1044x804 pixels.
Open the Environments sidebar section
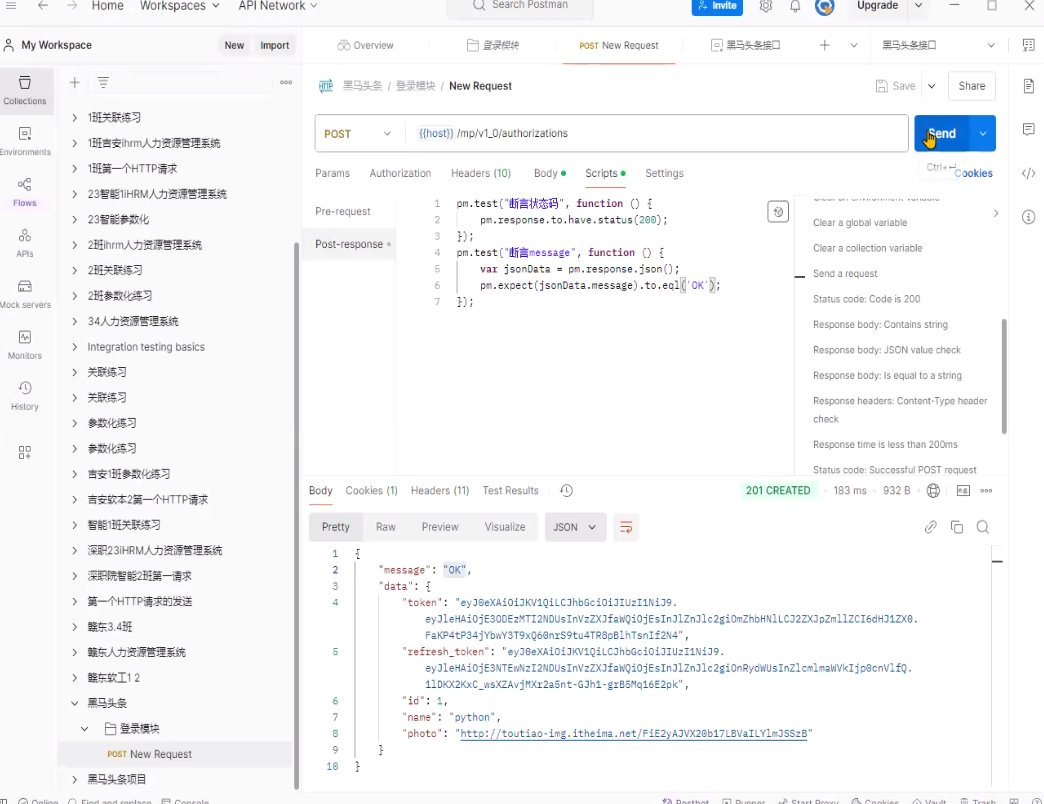click(x=25, y=141)
